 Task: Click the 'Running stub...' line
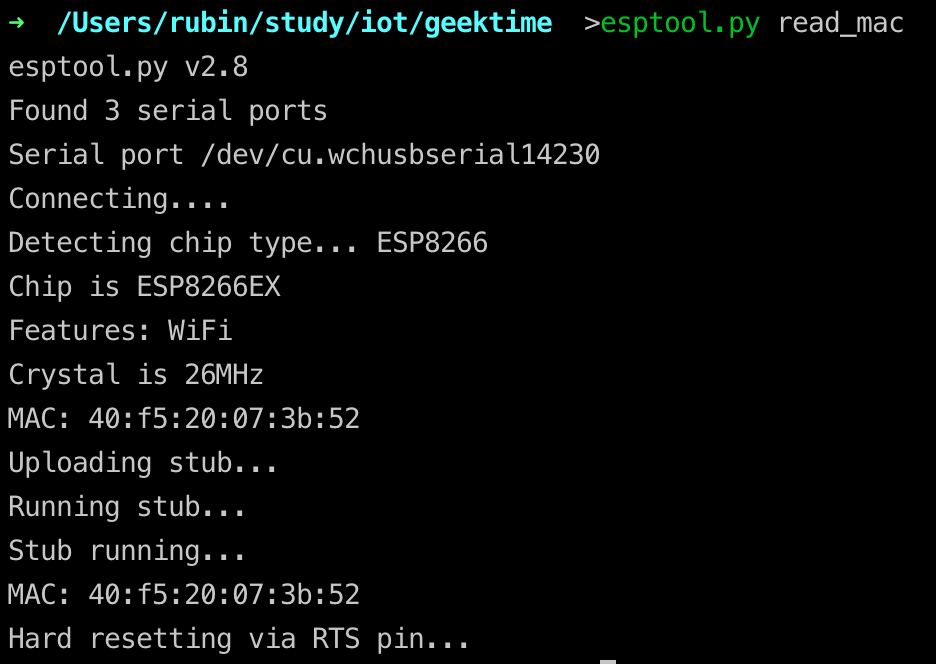127,507
